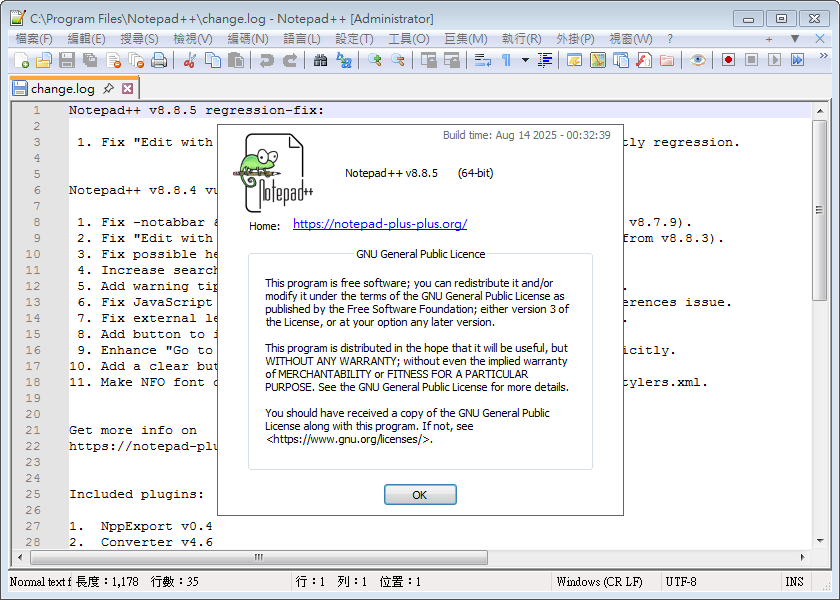This screenshot has width=840, height=600.
Task: Open the 視窗(W) menu
Action: (x=631, y=39)
